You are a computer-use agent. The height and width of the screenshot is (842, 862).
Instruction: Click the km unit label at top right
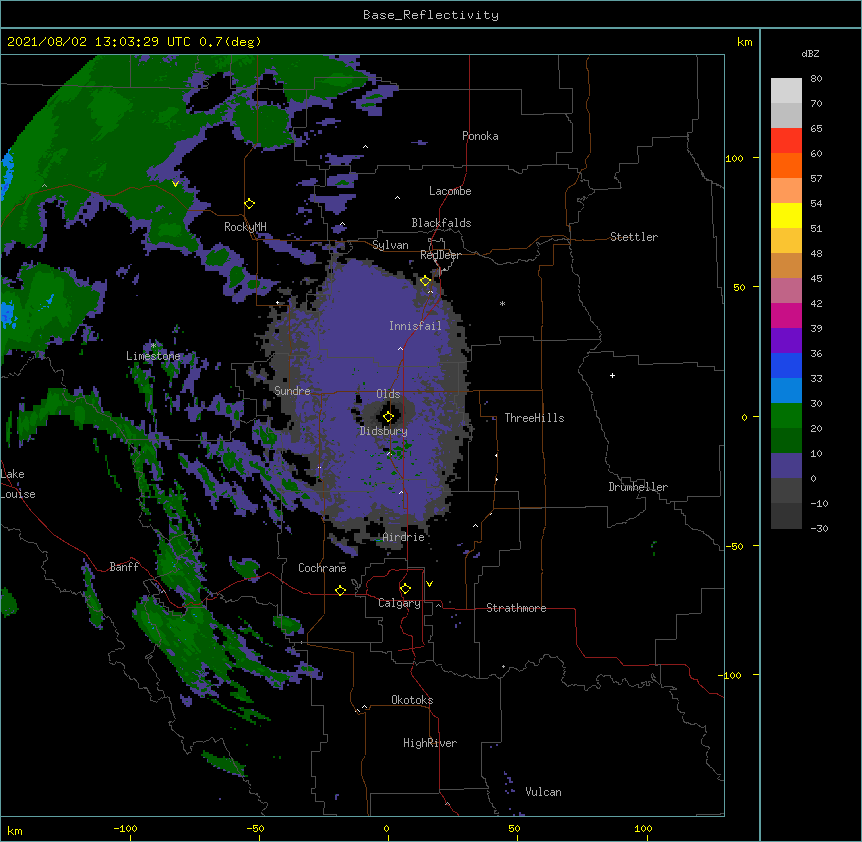[x=744, y=42]
